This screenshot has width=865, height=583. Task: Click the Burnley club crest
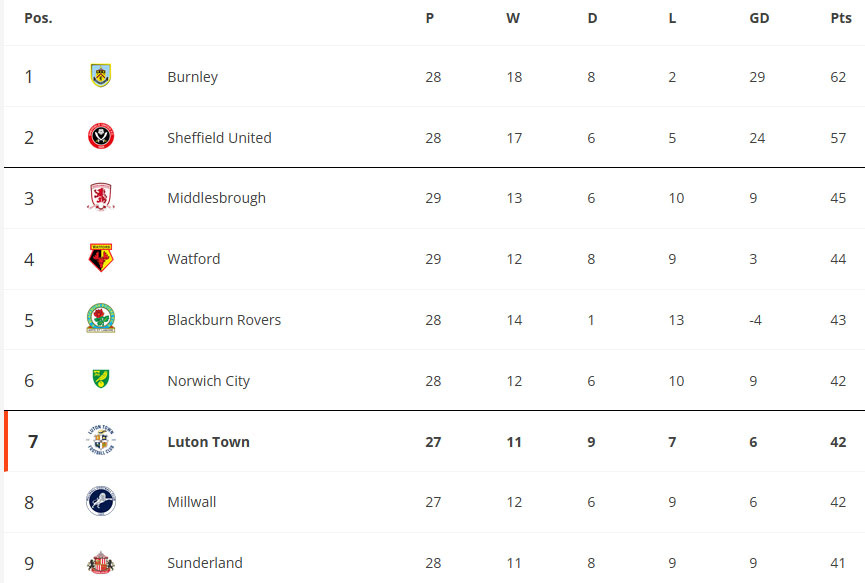pos(101,76)
